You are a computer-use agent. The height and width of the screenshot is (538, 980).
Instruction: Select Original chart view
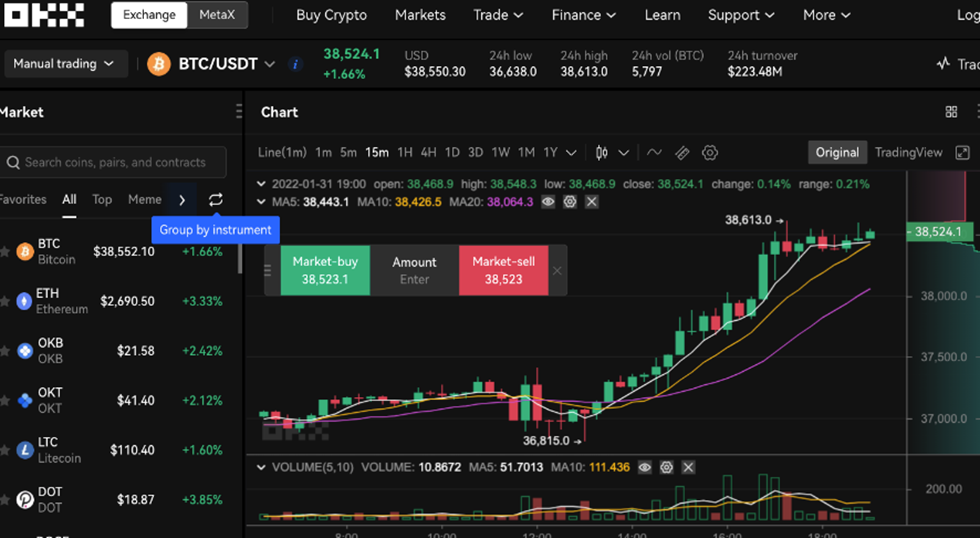(837, 152)
